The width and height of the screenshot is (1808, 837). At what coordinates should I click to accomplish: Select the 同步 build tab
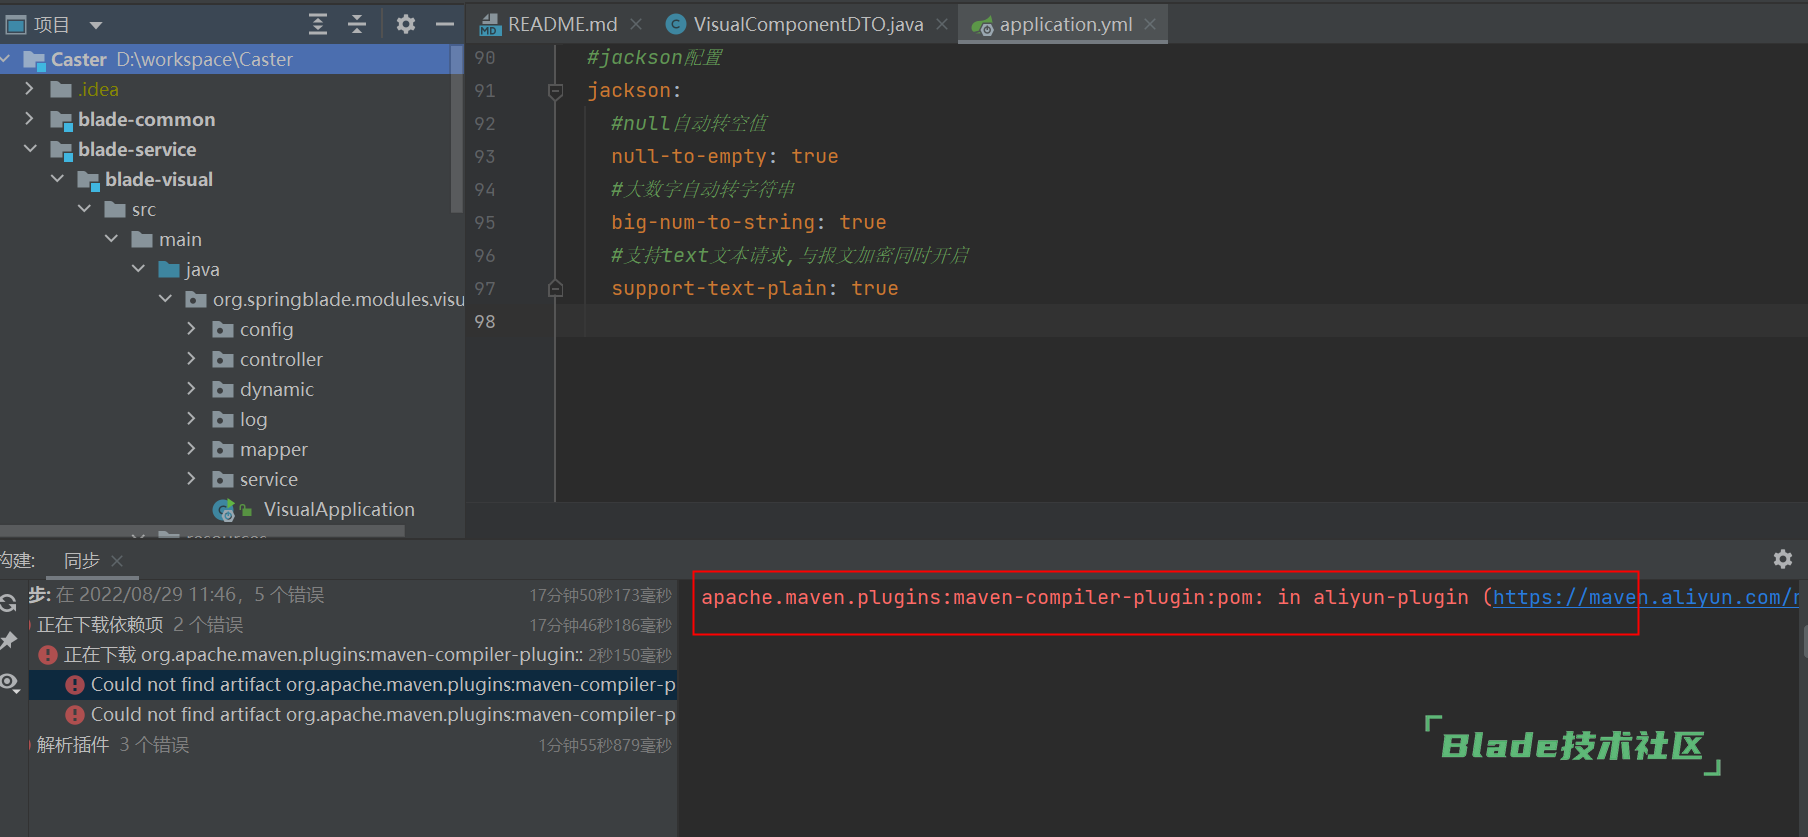click(82, 561)
